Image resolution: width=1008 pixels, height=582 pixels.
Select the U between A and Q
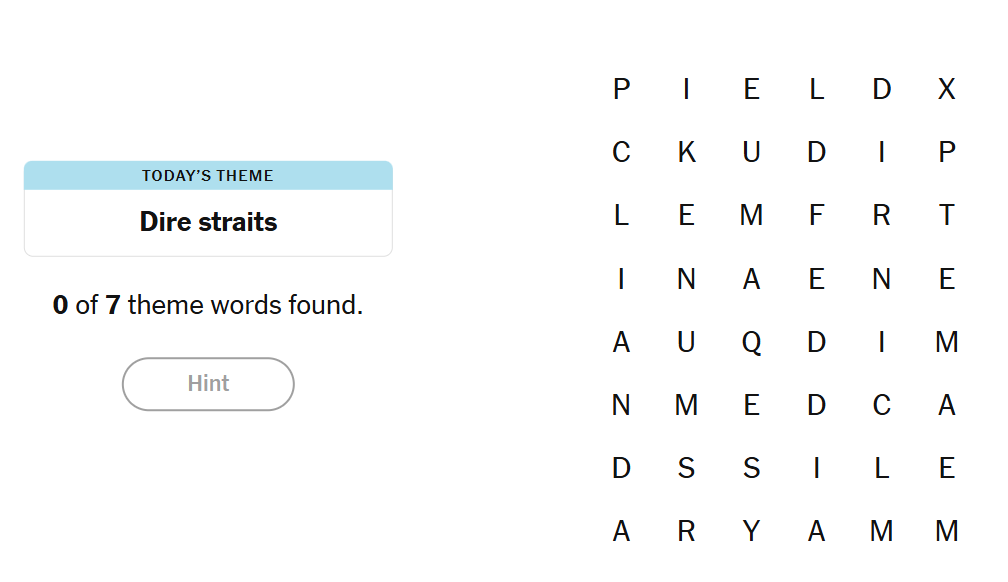(x=686, y=342)
